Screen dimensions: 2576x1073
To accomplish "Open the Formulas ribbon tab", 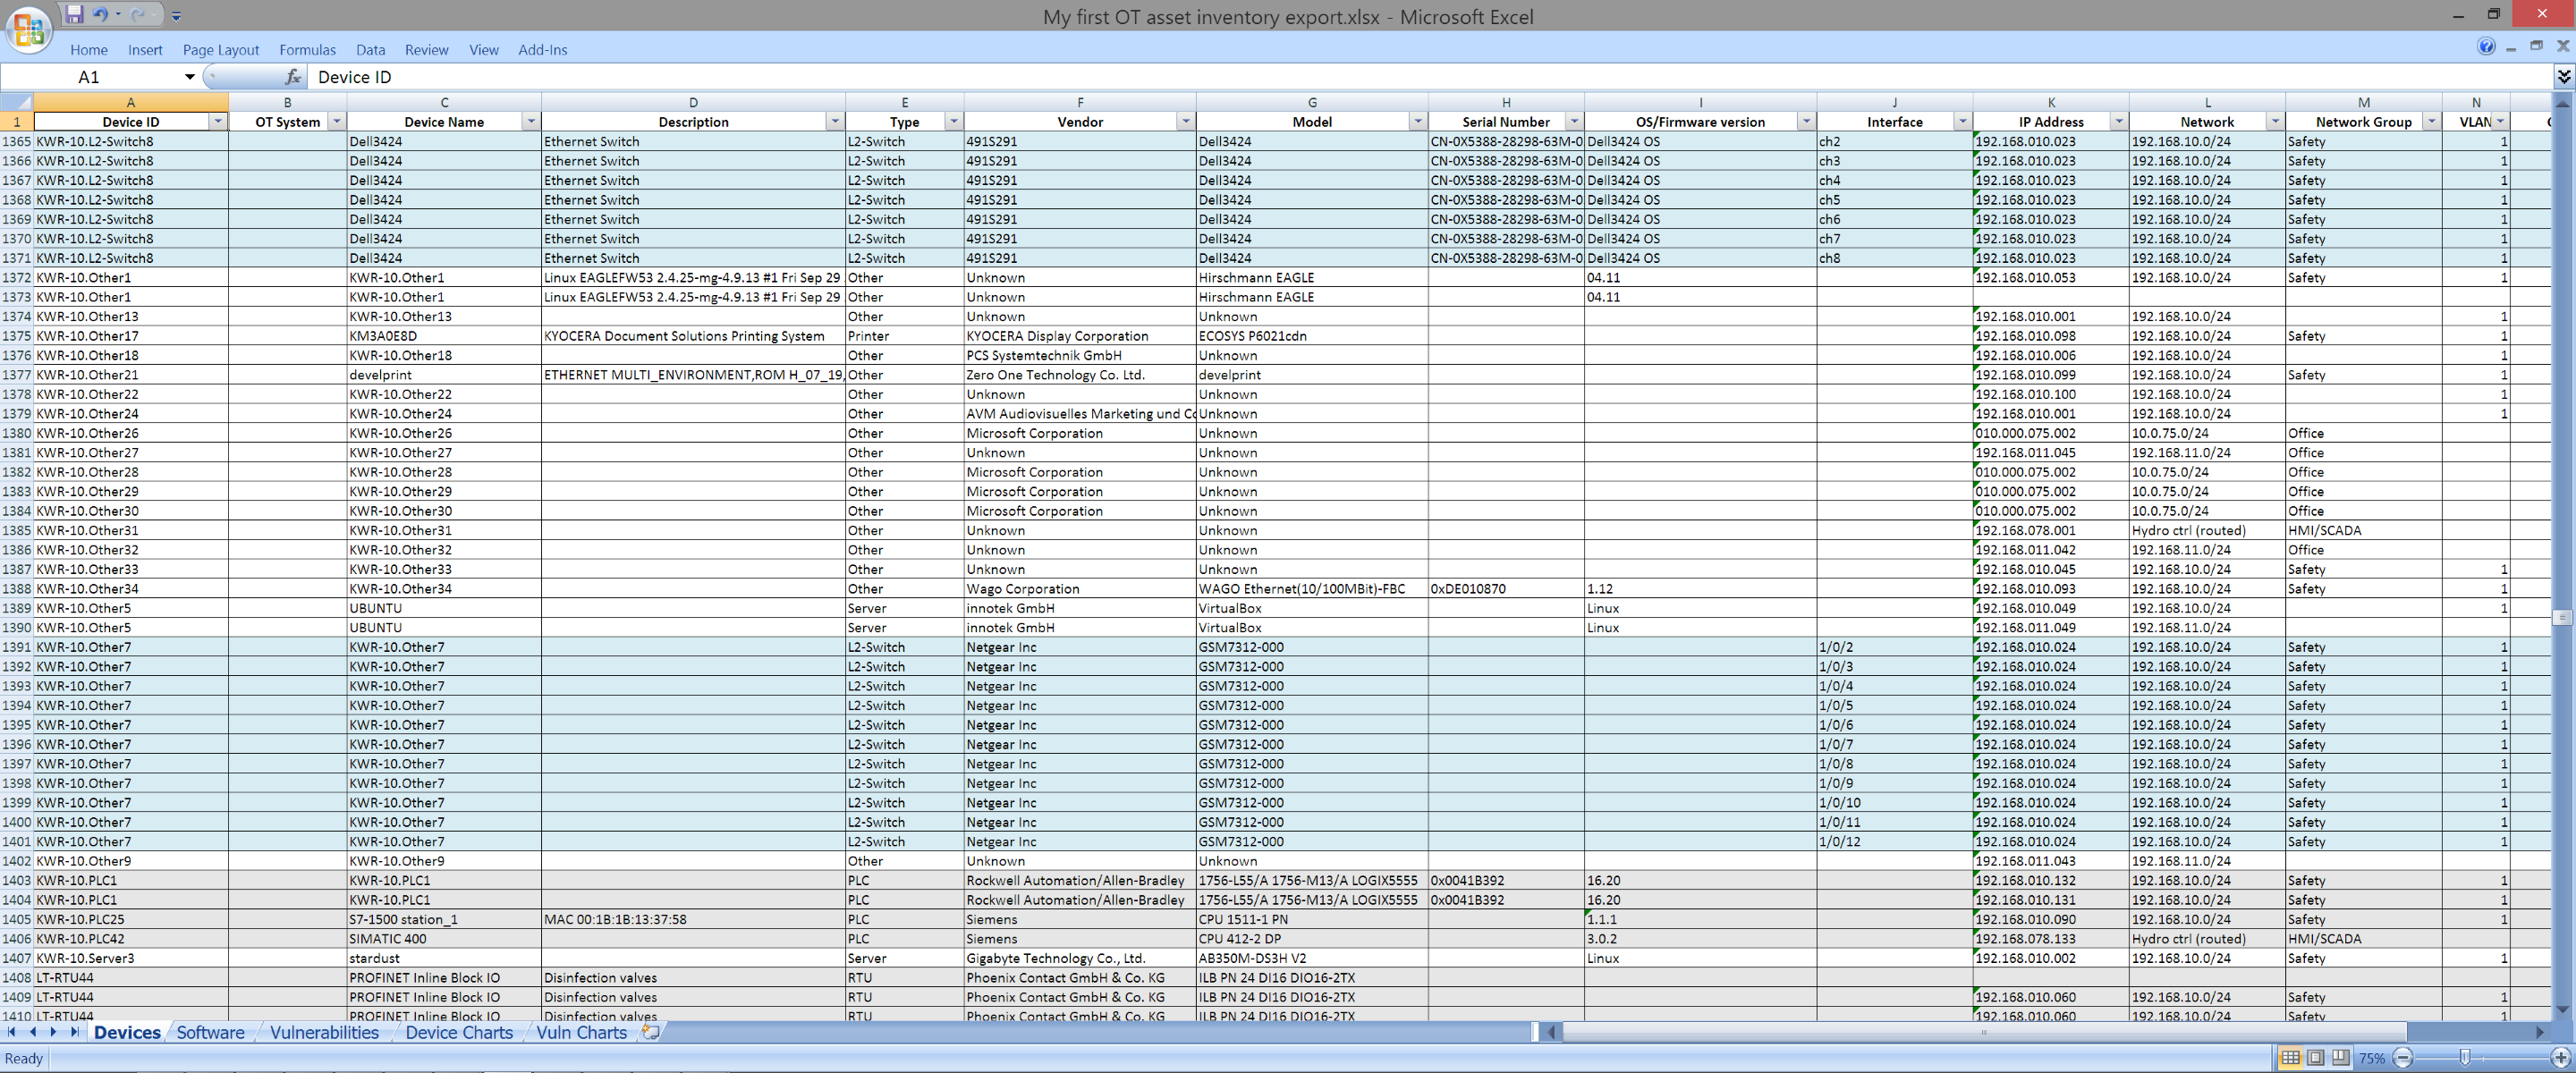I will [307, 50].
